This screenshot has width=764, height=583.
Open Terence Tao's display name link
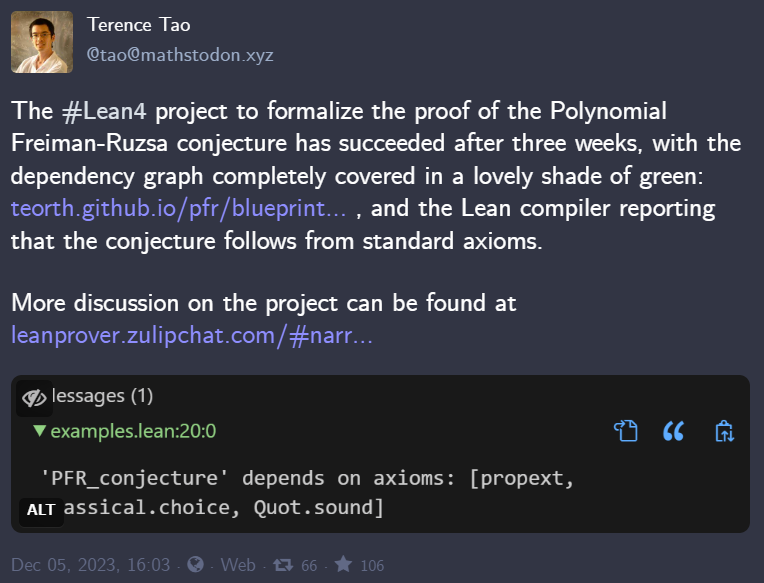click(138, 25)
